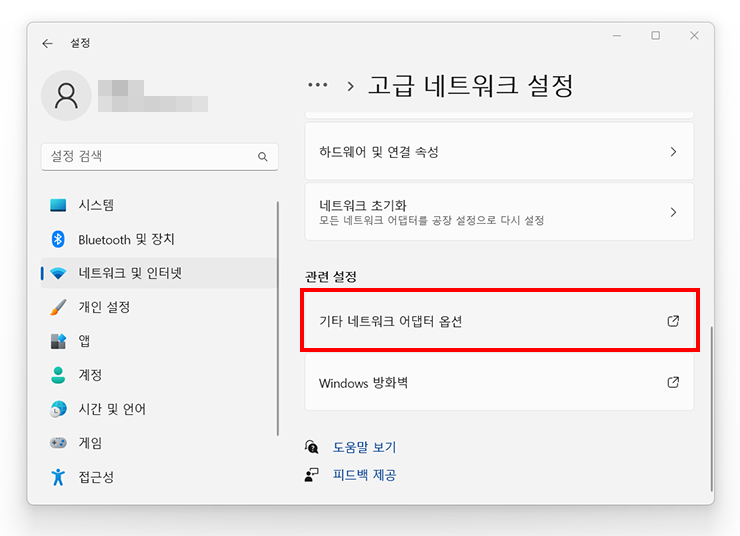Click the globe clock 시간 icon
Image resolution: width=740 pixels, height=536 pixels.
58,409
